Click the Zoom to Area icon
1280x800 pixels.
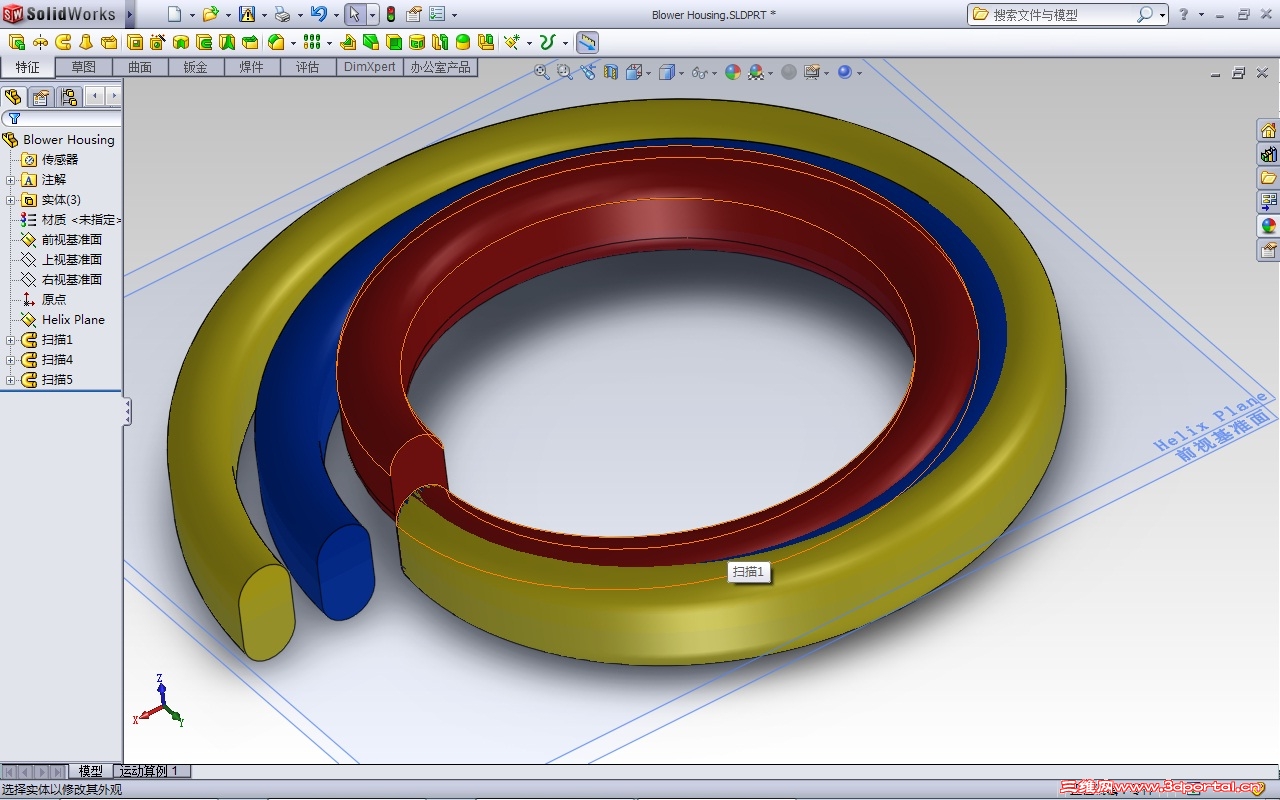click(565, 72)
